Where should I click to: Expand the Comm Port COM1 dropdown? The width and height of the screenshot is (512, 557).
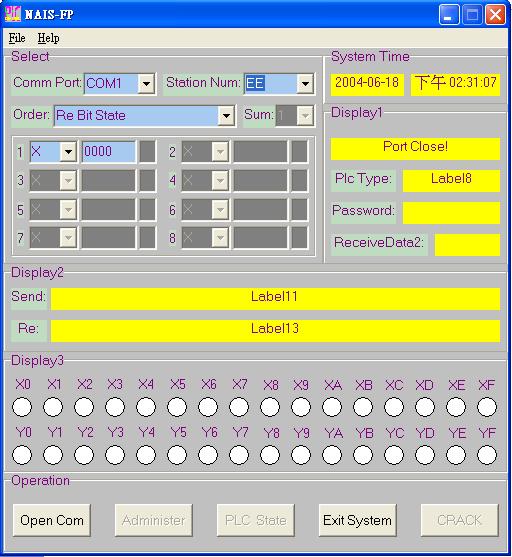(146, 84)
